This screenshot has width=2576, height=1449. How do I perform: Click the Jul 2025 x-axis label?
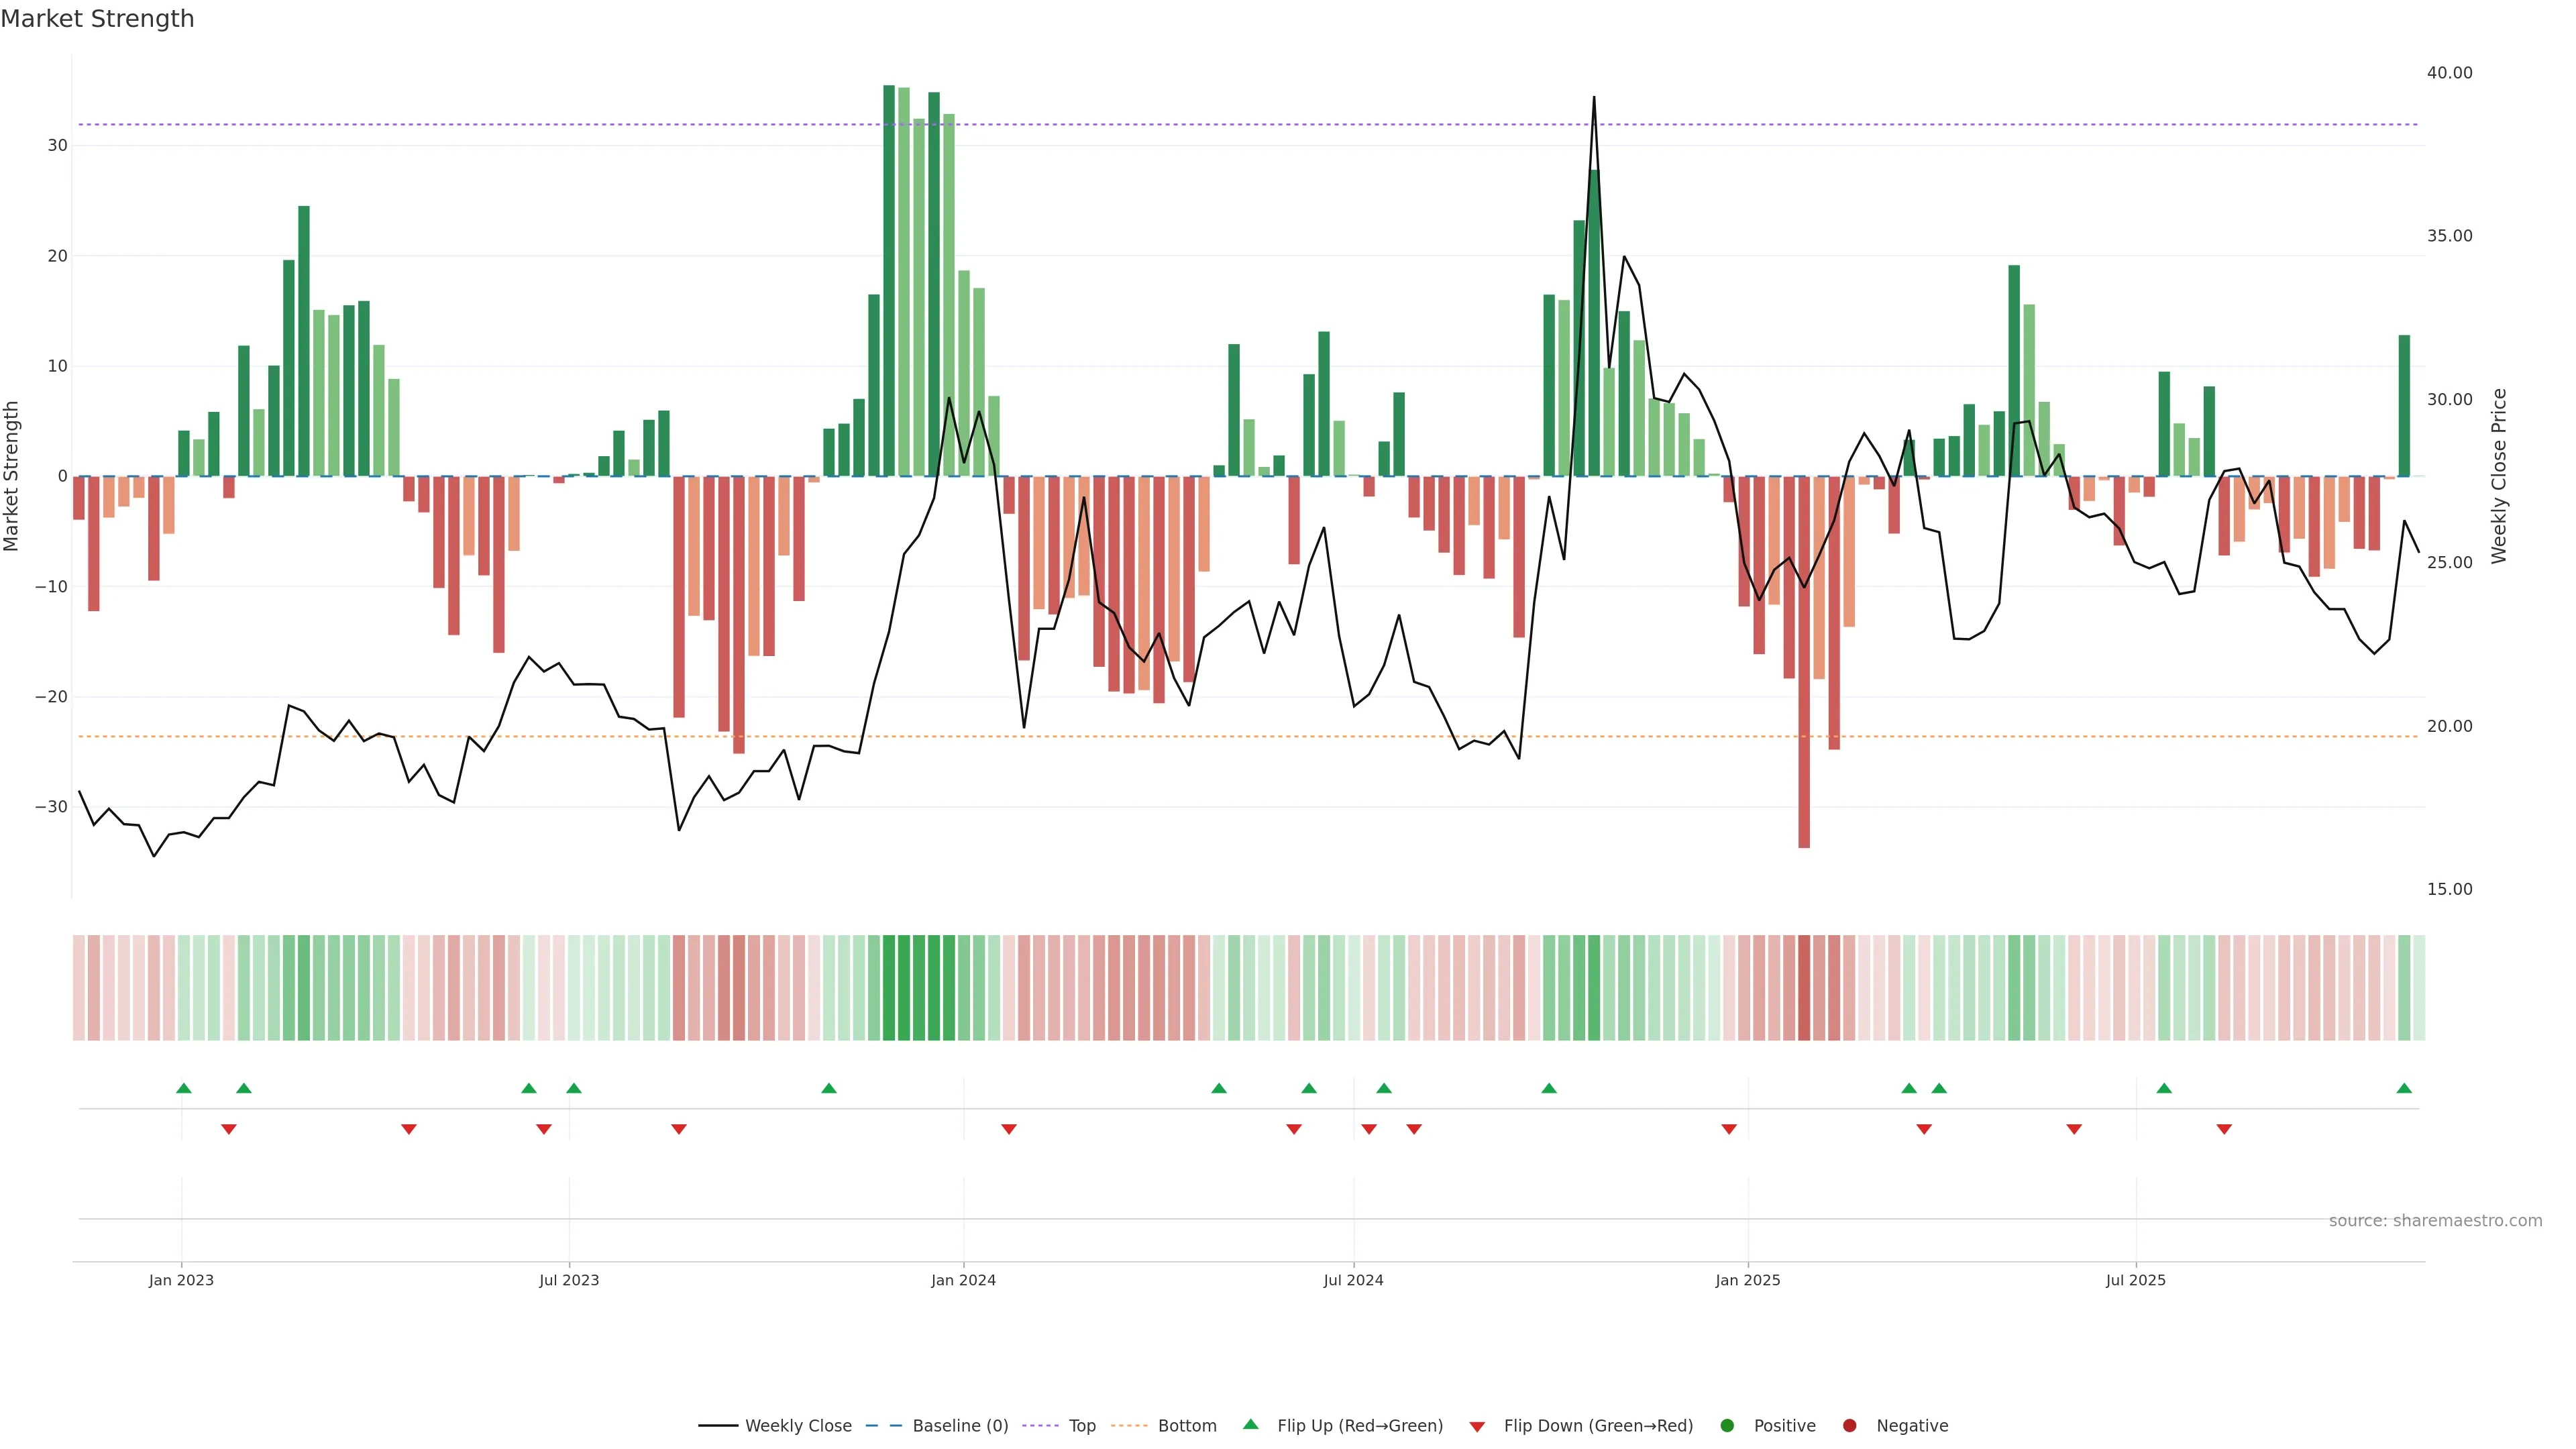click(2135, 1280)
